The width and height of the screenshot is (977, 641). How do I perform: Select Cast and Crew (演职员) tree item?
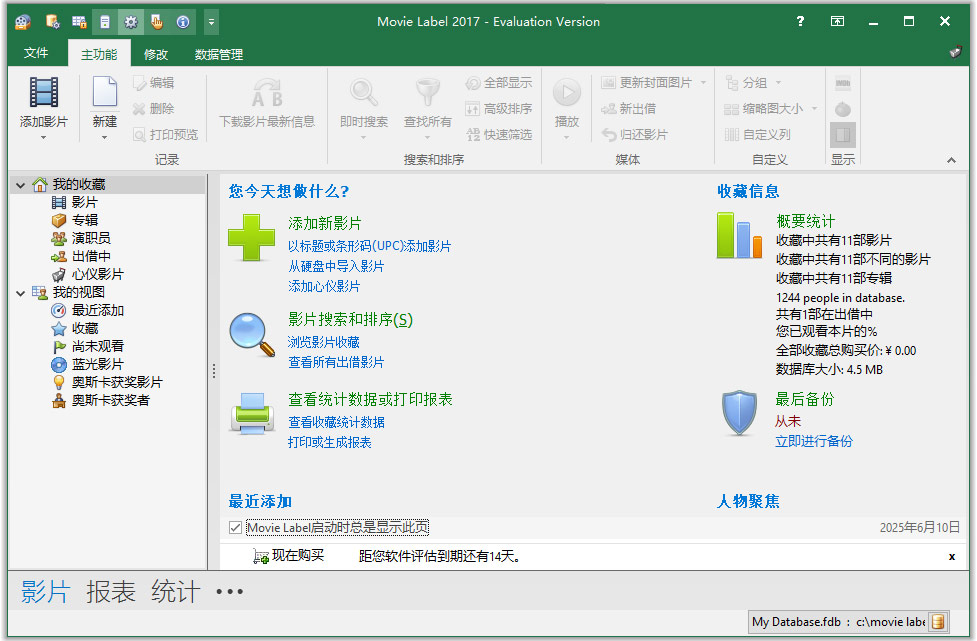[91, 238]
